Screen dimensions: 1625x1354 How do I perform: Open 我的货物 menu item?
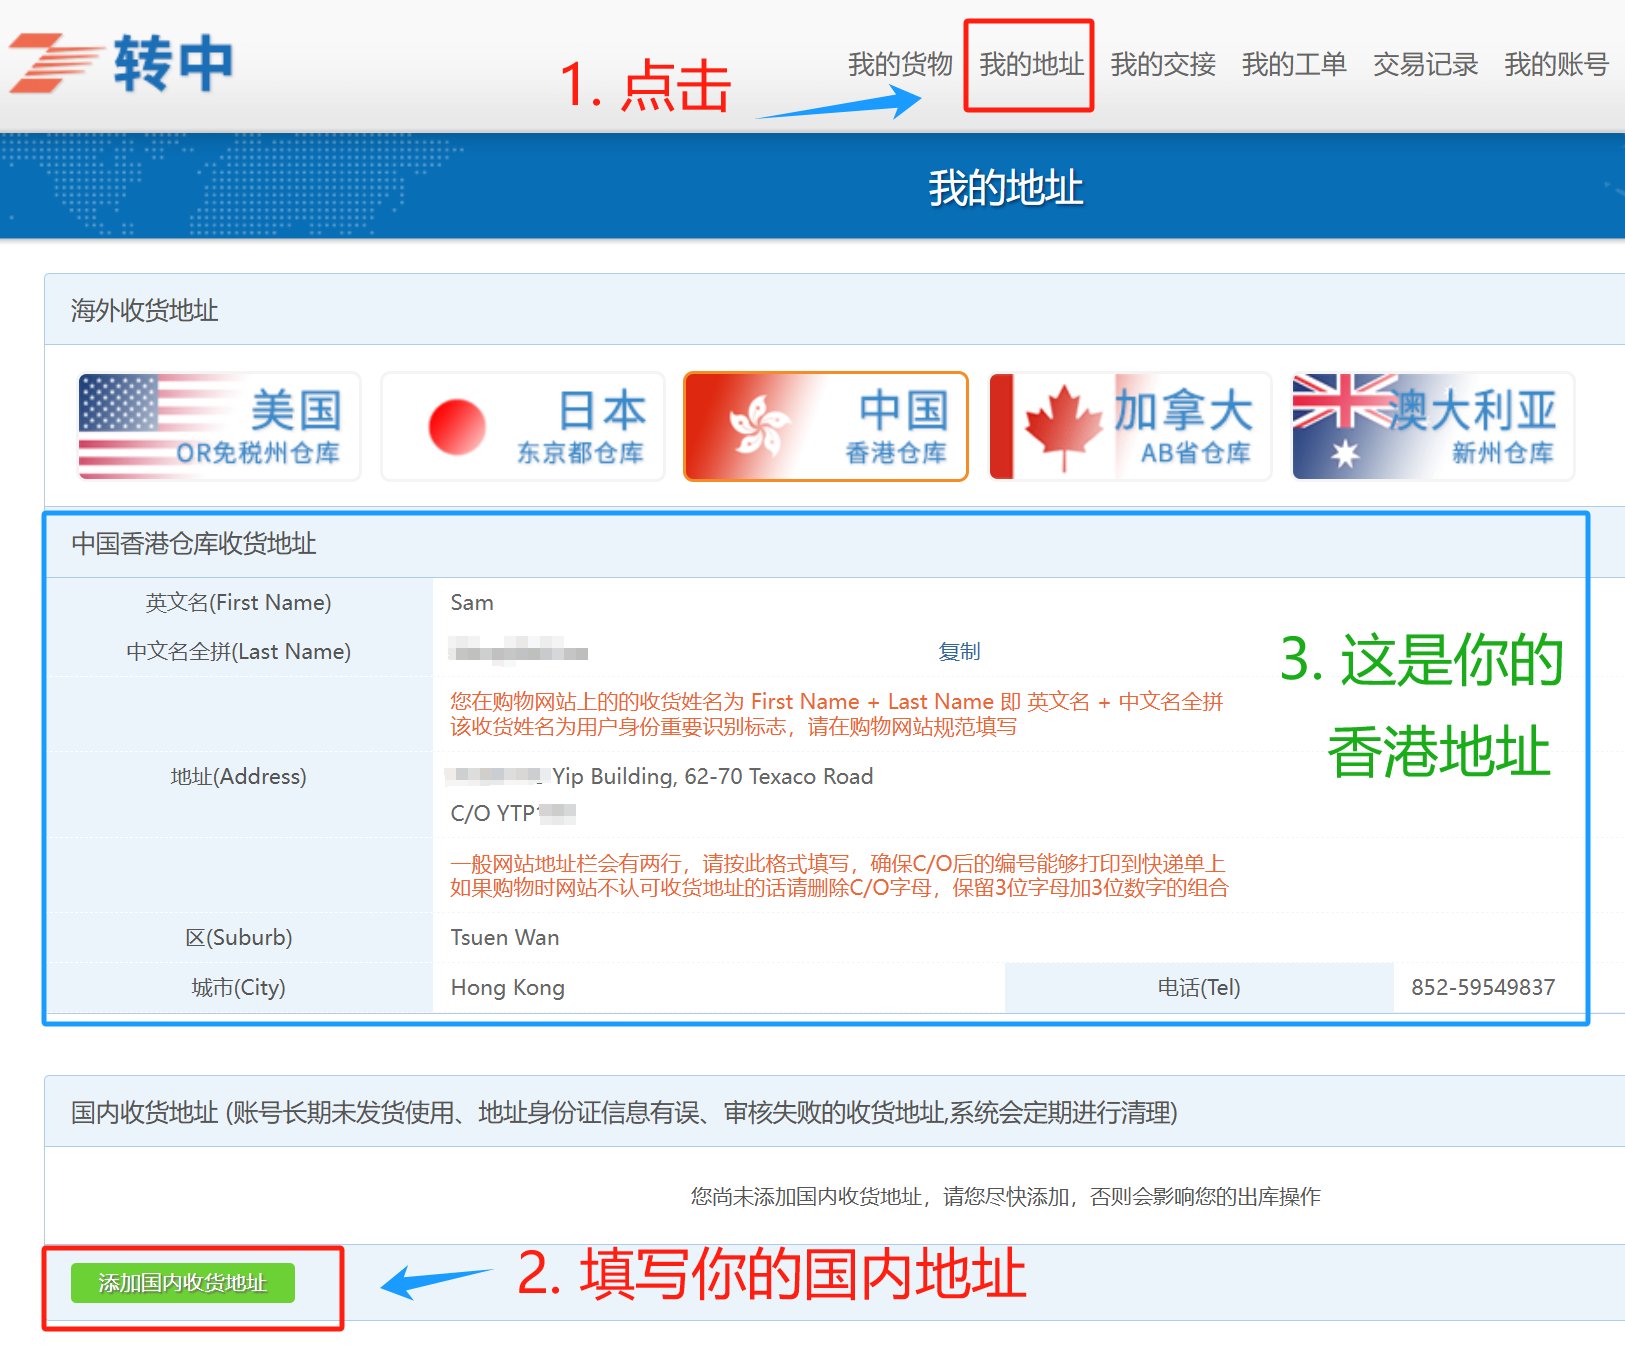coord(900,65)
